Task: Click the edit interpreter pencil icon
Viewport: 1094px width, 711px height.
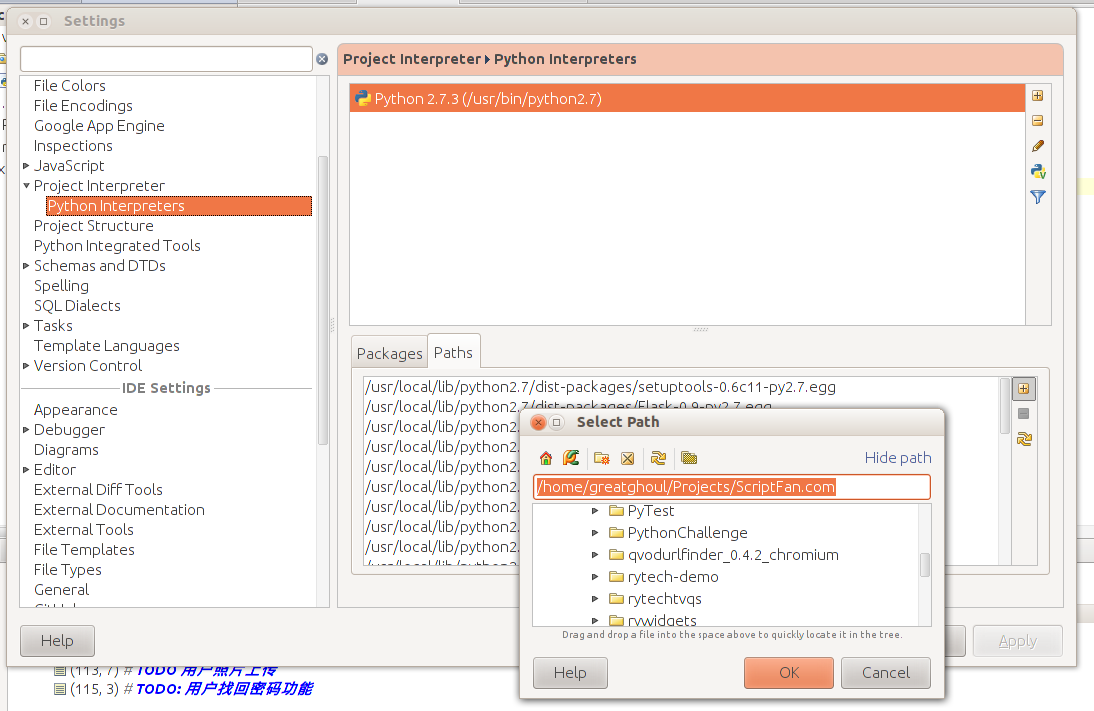Action: point(1037,146)
